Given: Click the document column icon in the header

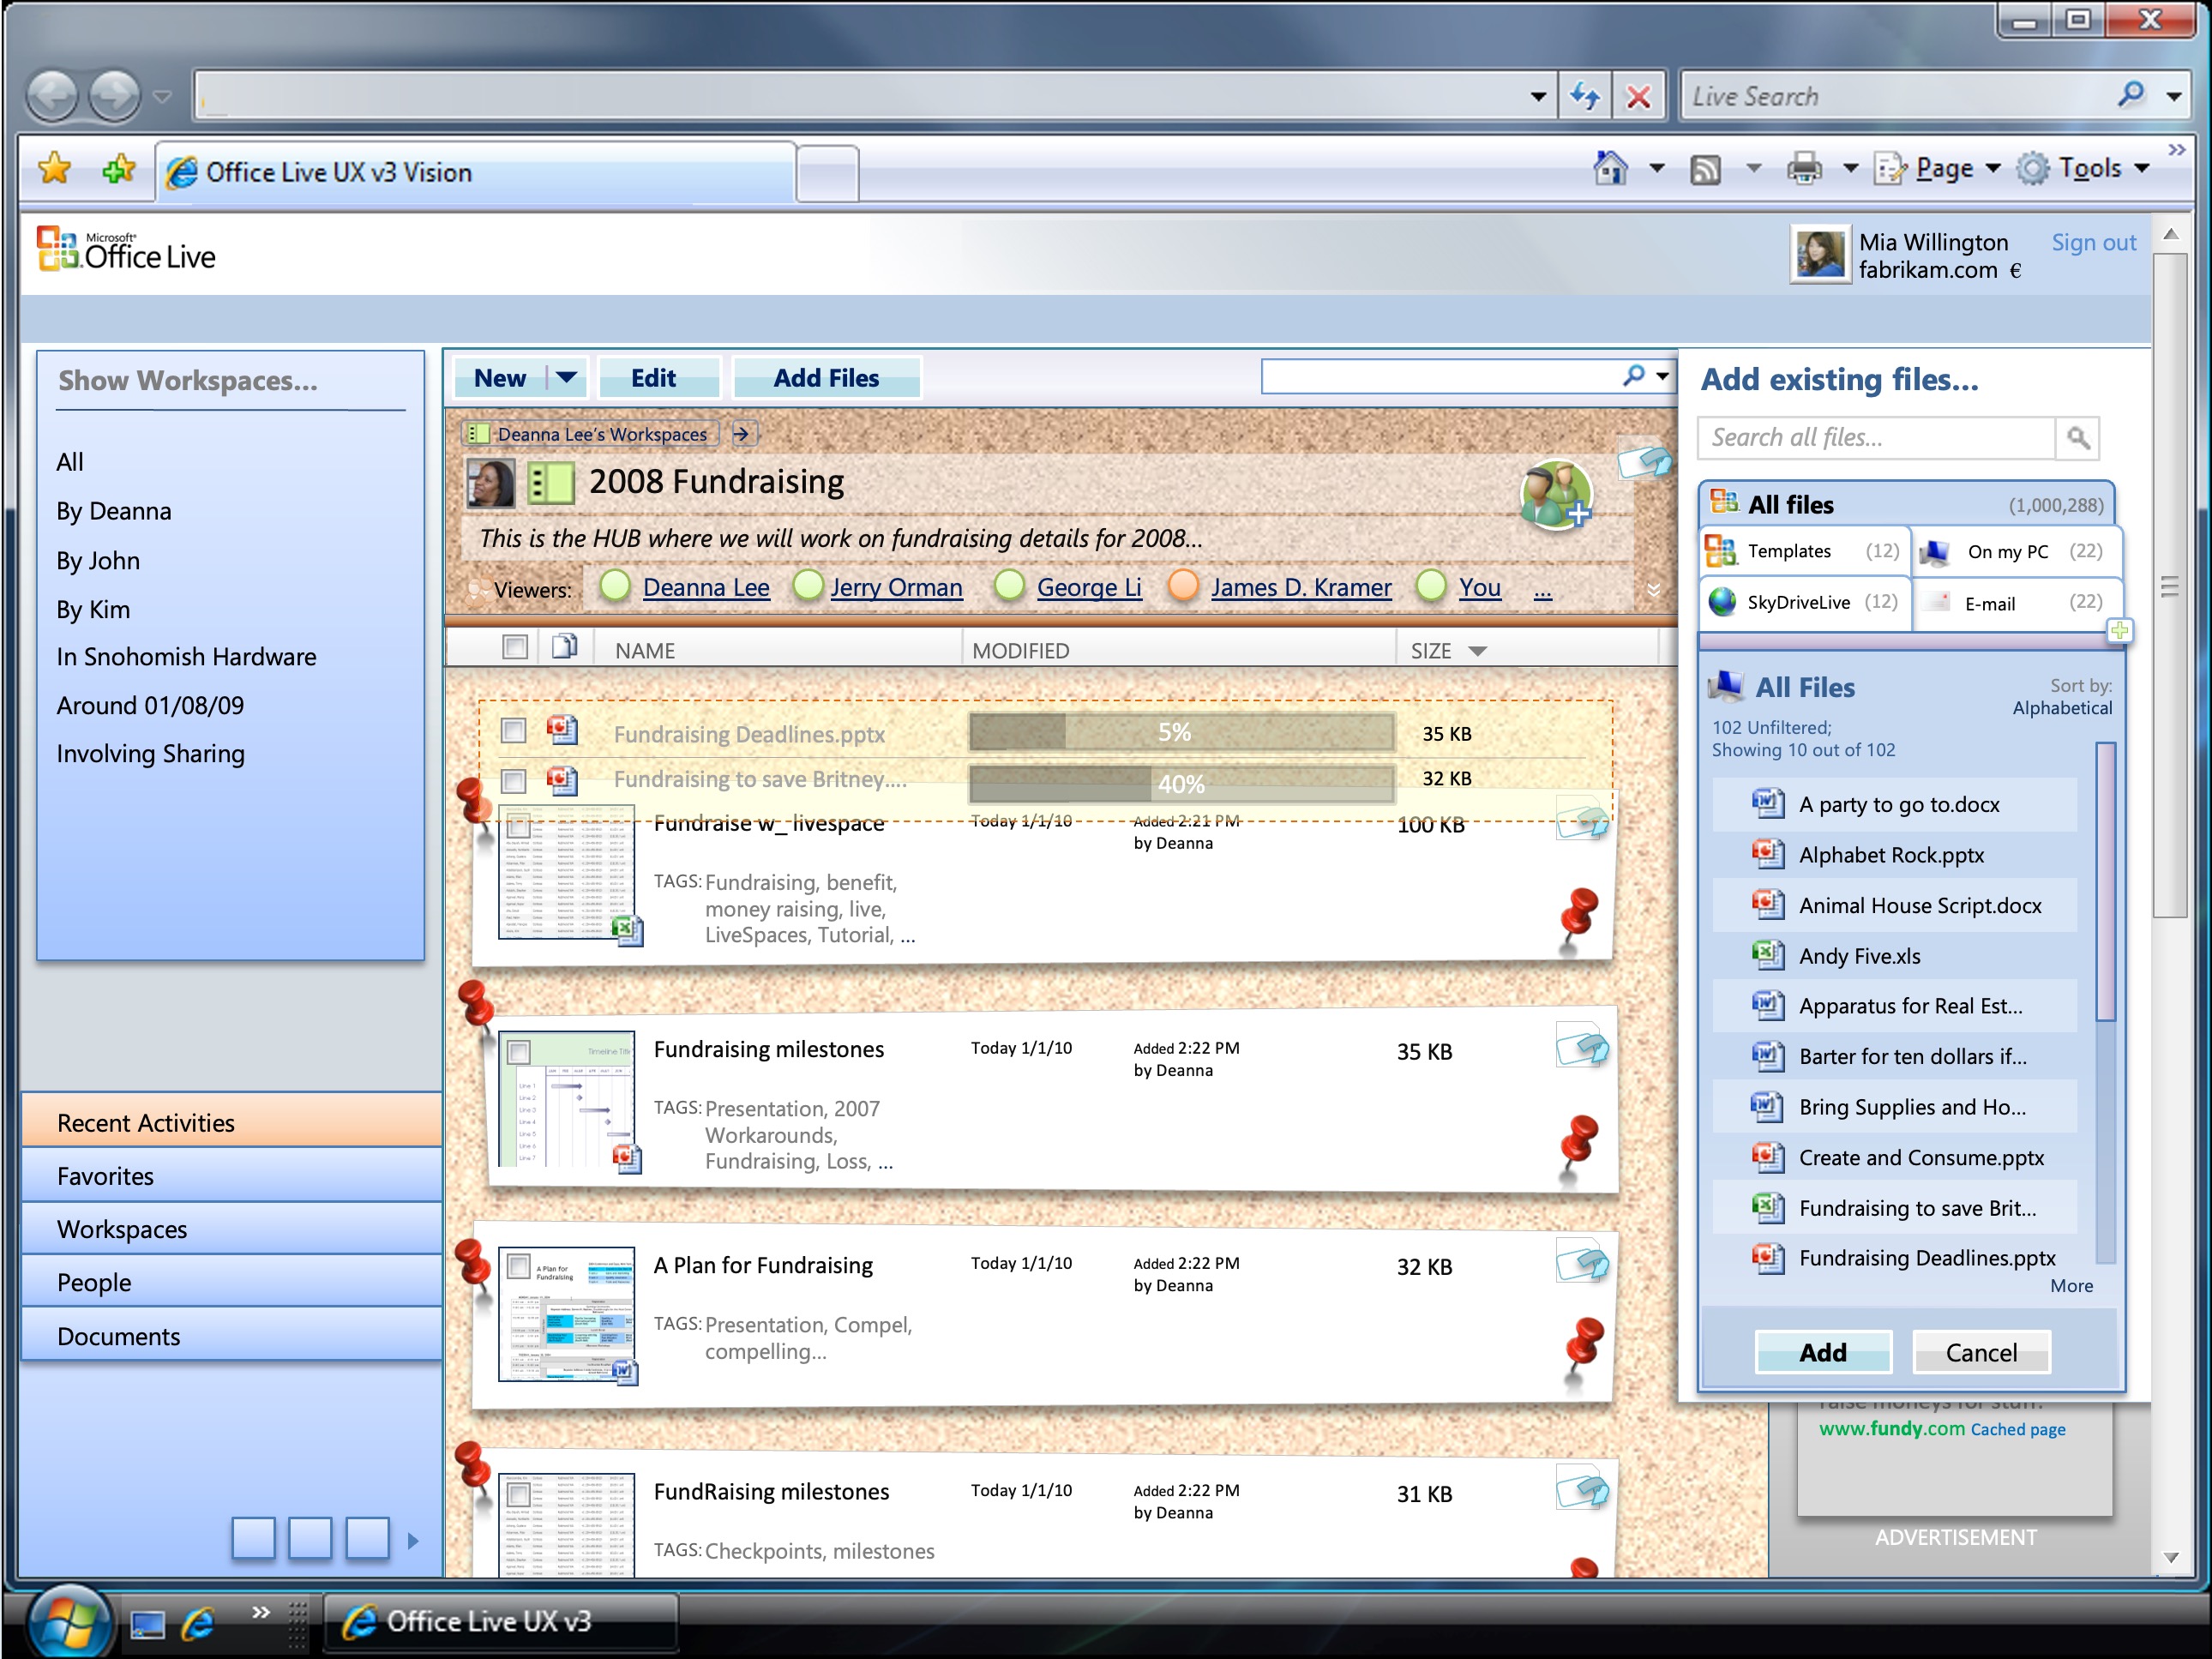Looking at the screenshot, I should tap(565, 647).
